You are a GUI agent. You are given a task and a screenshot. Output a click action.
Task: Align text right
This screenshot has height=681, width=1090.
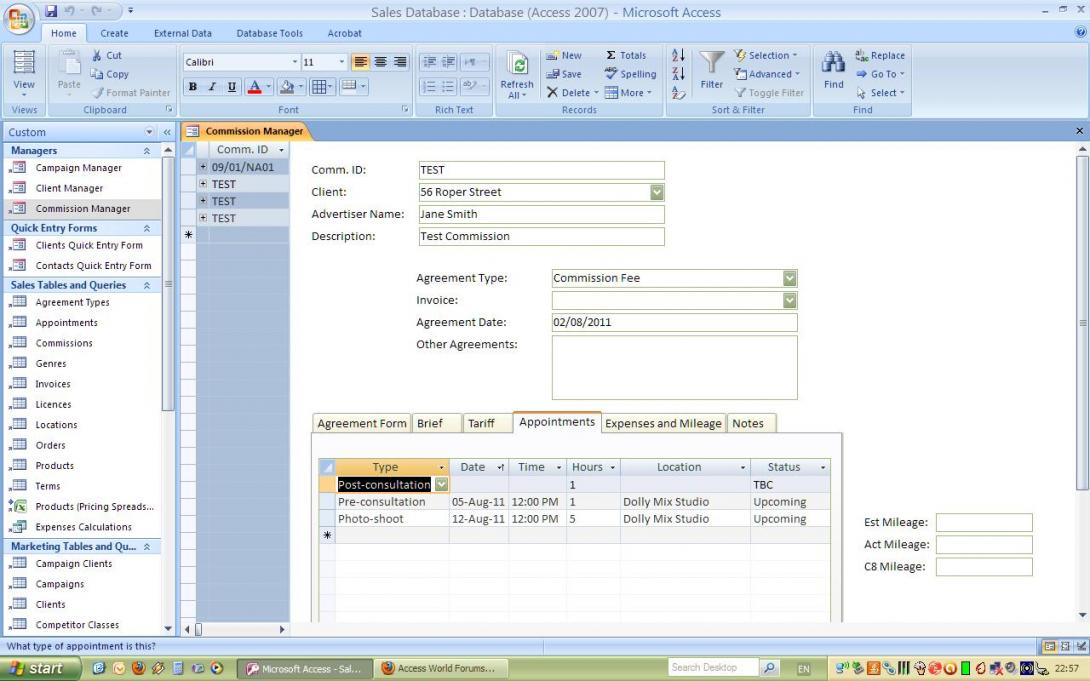tap(400, 62)
